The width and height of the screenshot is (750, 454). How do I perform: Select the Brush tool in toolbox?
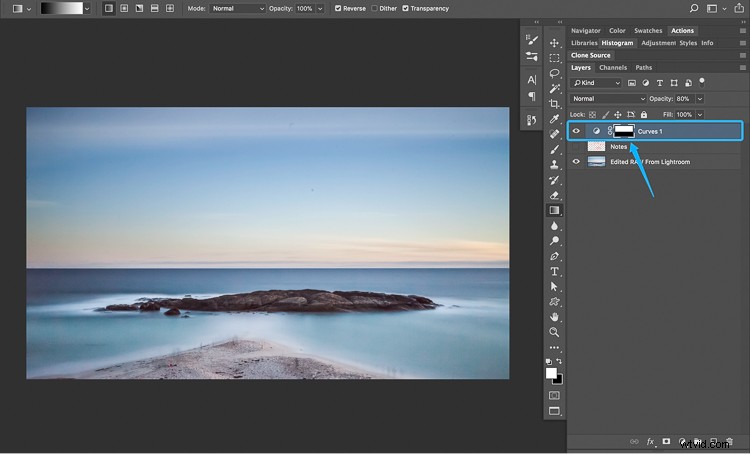click(554, 150)
